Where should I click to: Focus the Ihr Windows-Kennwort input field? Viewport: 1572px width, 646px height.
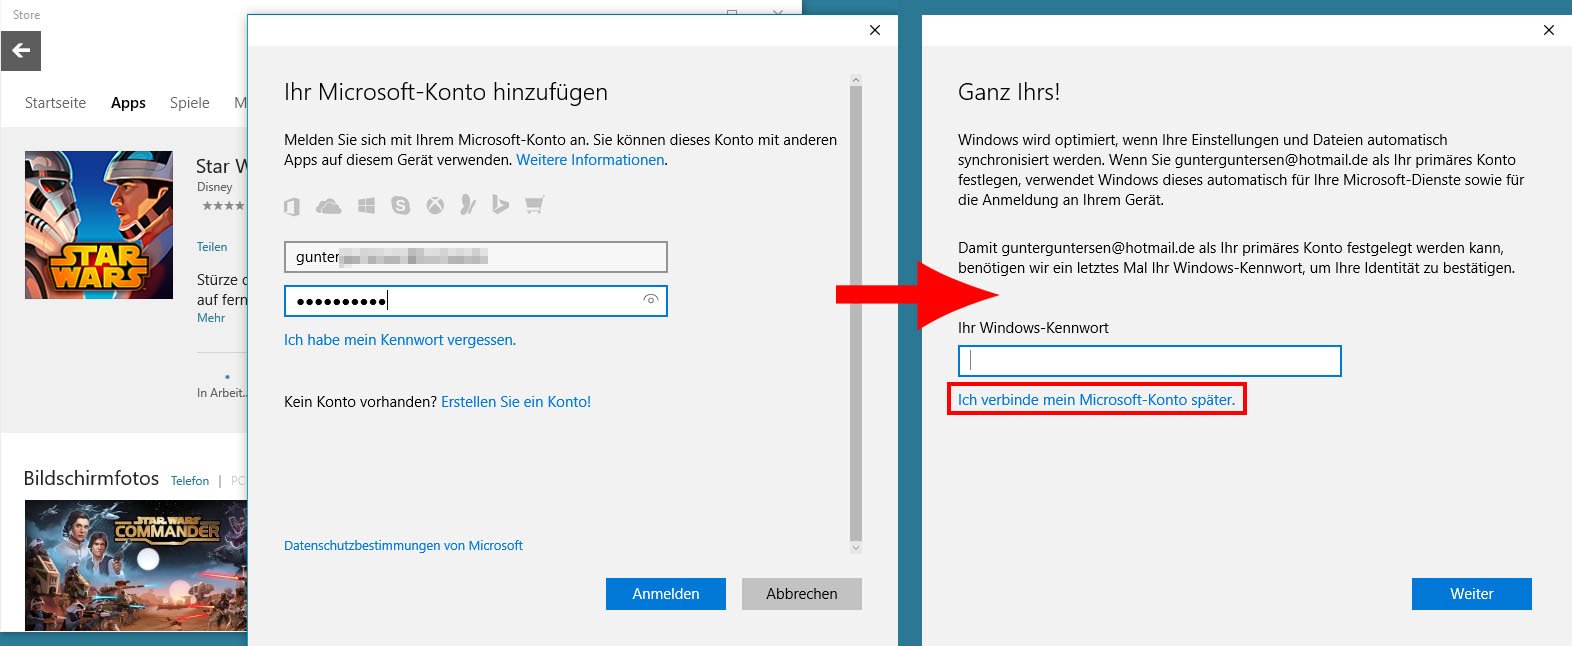(x=1149, y=361)
